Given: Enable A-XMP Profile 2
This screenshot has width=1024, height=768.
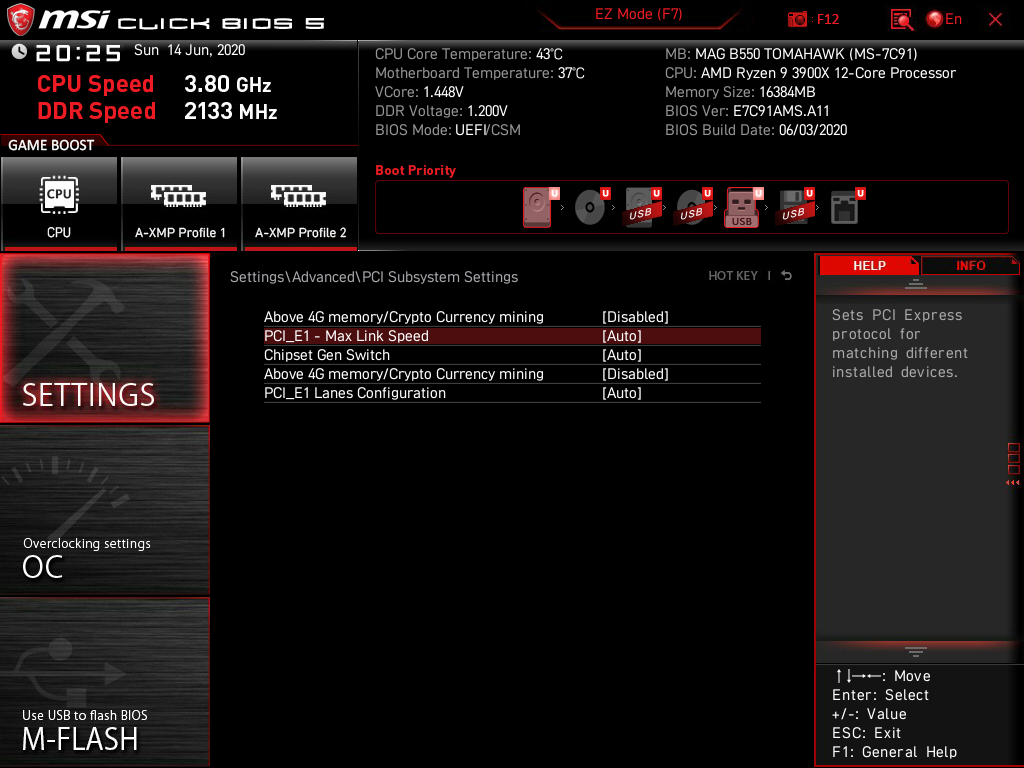Looking at the screenshot, I should click(300, 203).
